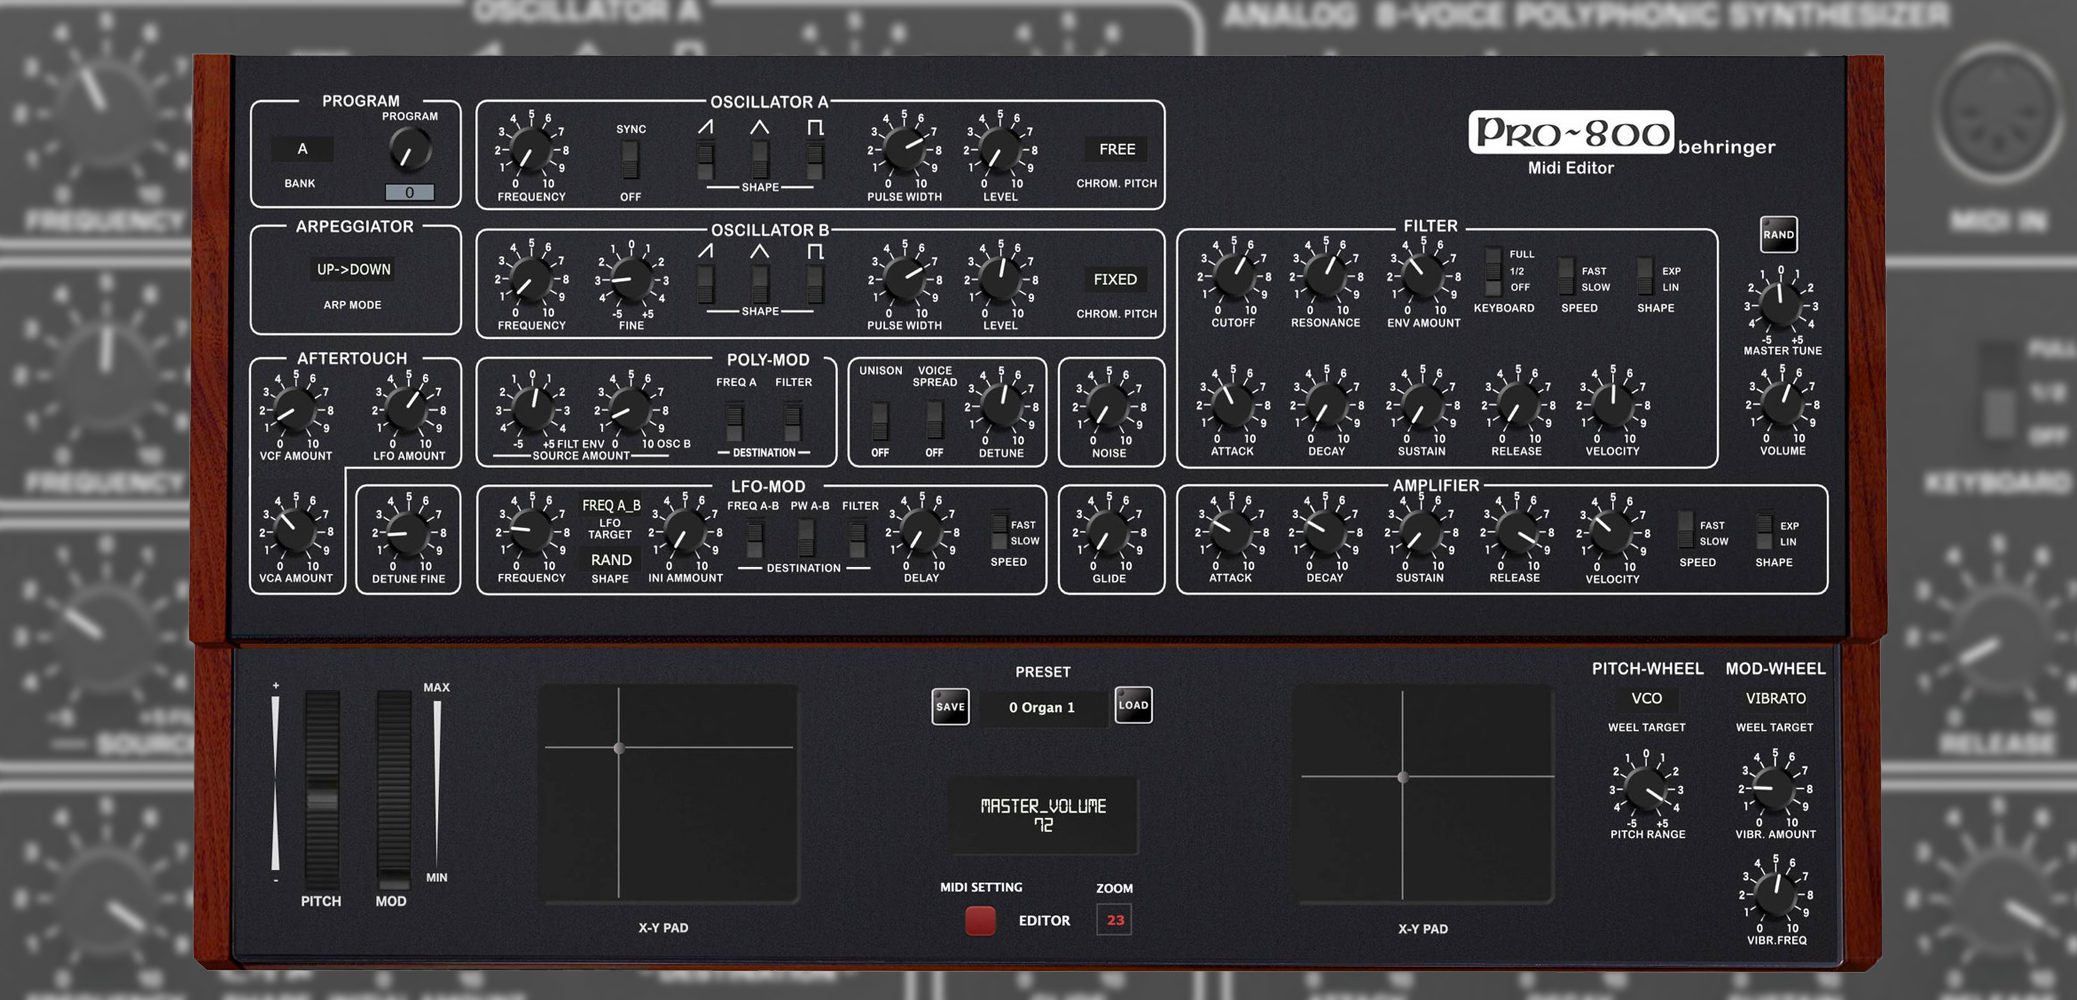This screenshot has width=2077, height=1000.
Task: Toggle amplifier SHAPE EXP/LIN switch
Action: 1765,532
